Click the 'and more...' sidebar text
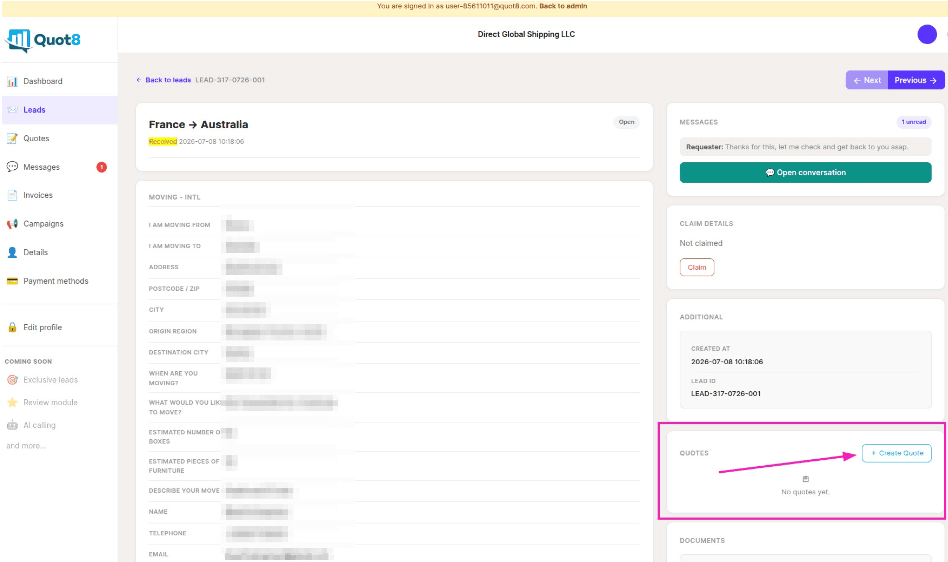Image resolution: width=948 pixels, height=562 pixels. pyautogui.click(x=26, y=446)
